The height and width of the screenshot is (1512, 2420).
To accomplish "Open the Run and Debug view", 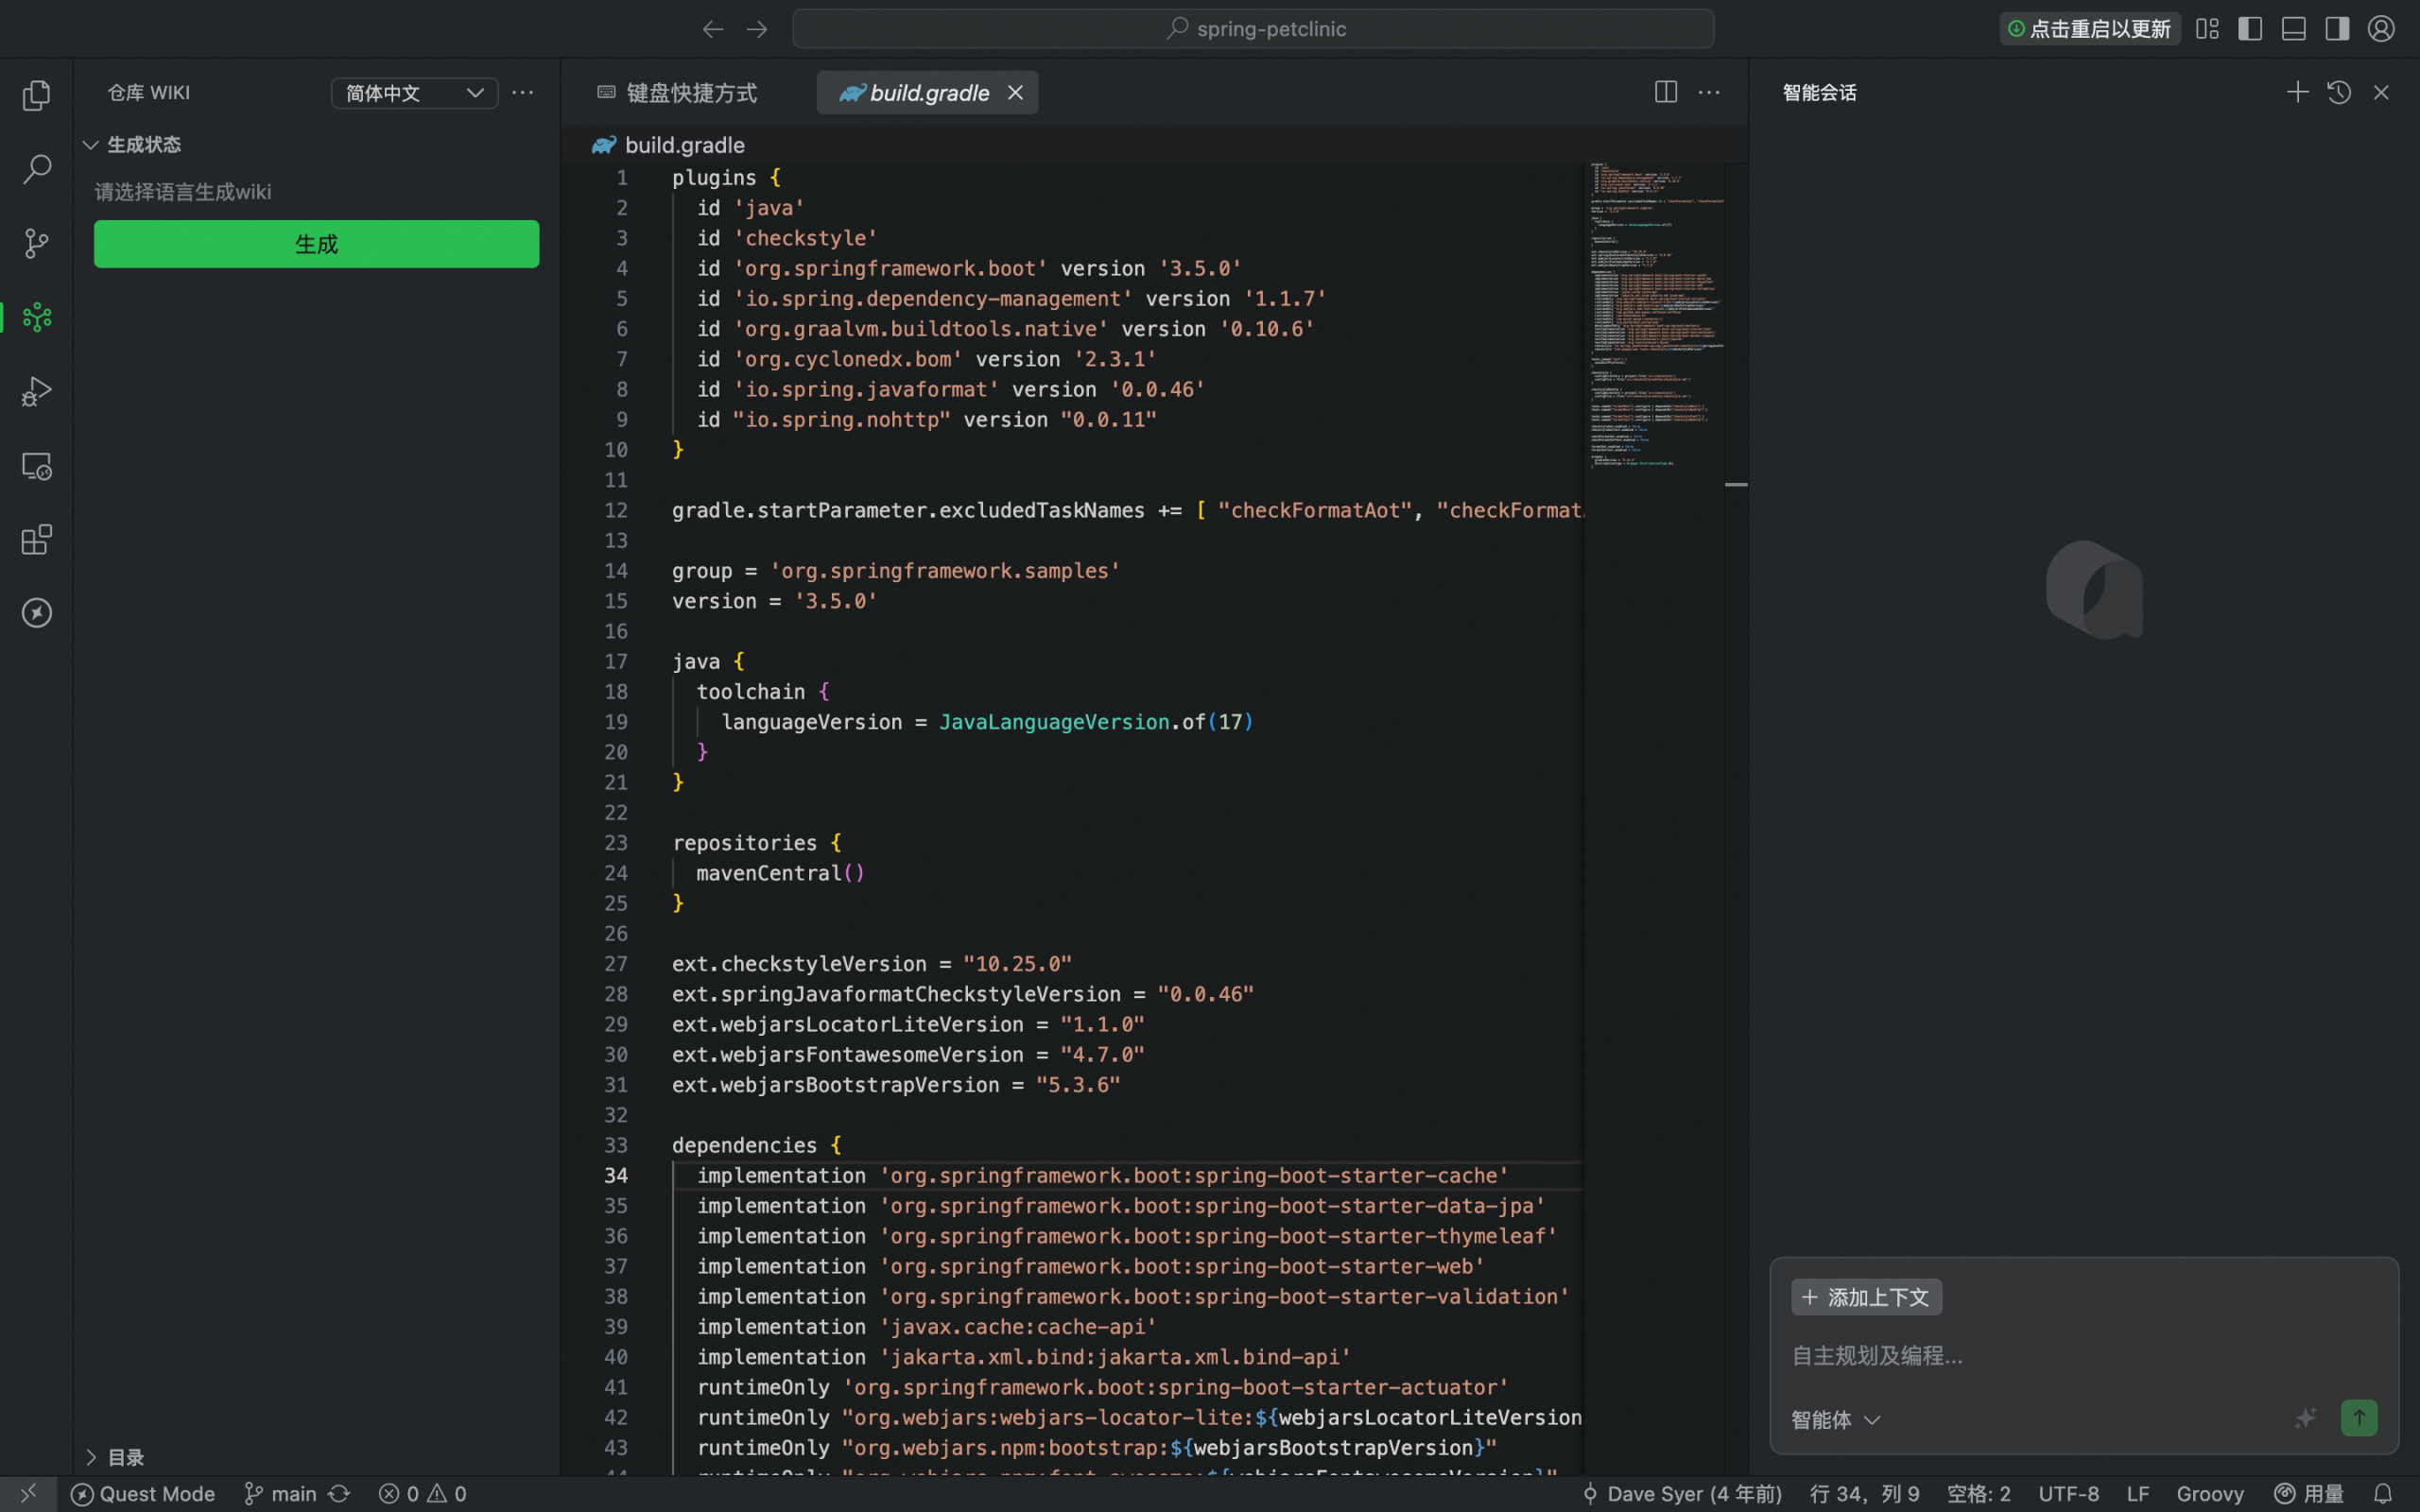I will pos(37,391).
